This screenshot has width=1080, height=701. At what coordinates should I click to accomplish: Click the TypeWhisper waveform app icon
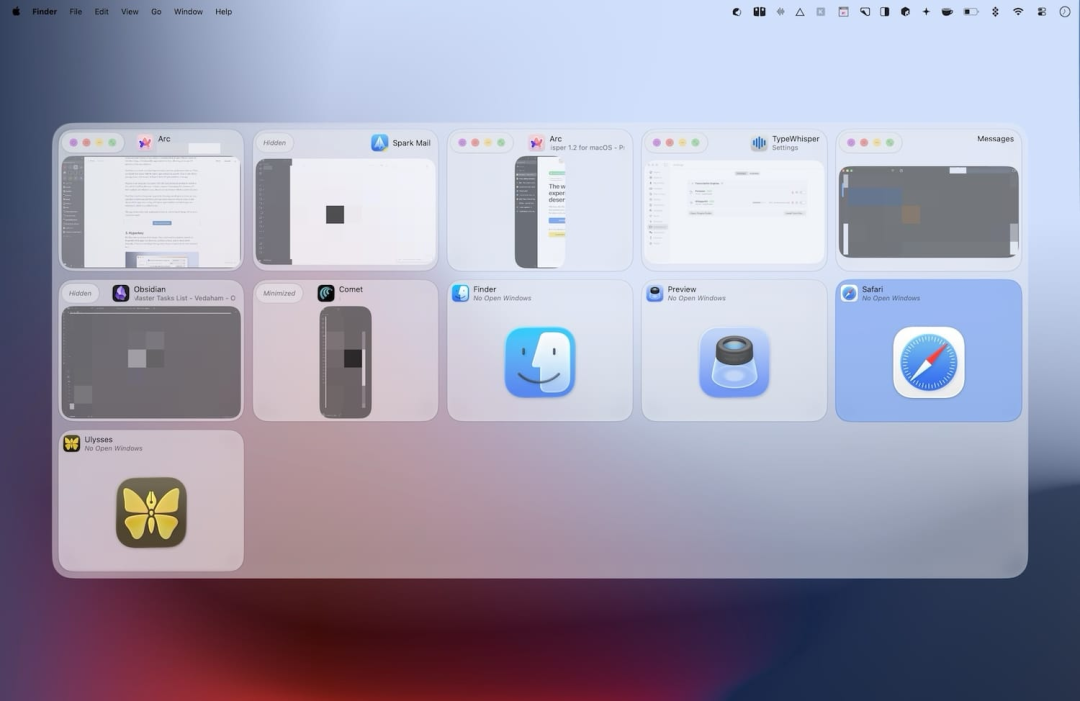[759, 143]
